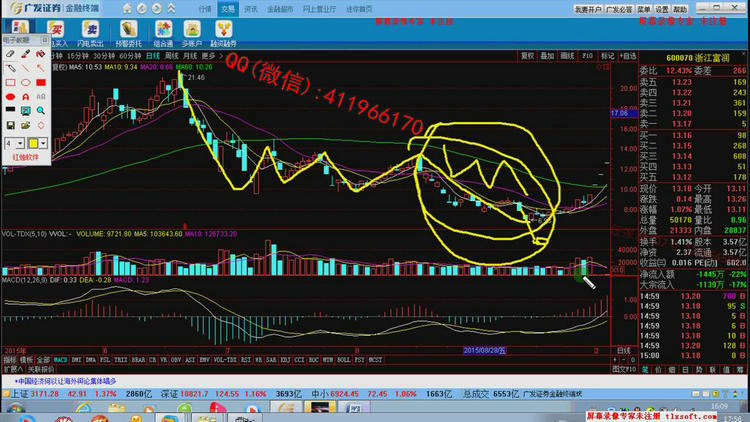Viewport: 750px width, 422px height.
Task: Switch chart to 周线 weekly period
Action: pyautogui.click(x=171, y=56)
